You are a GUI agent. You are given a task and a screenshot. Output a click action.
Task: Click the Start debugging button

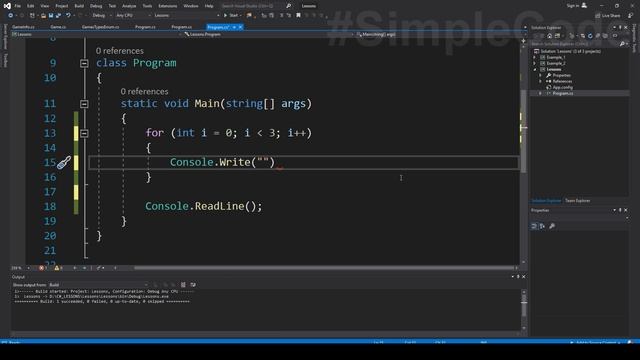pos(231,15)
